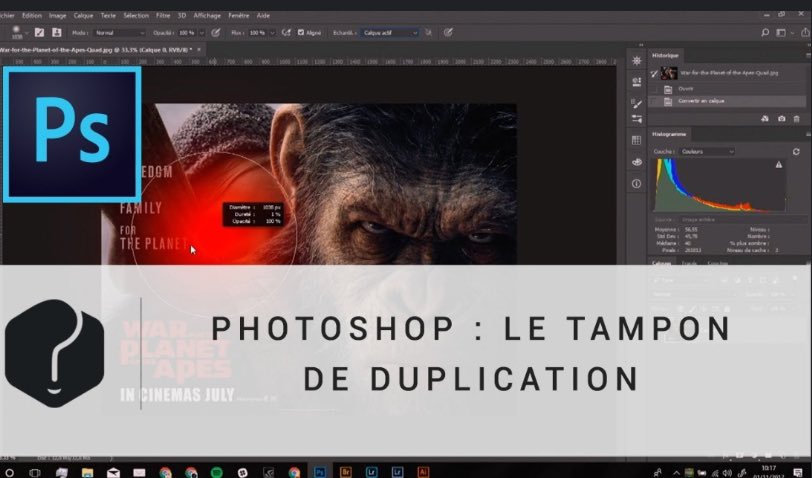Screen dimensions: 812x478
Task: Open the Color palette panel icon in dock
Action: point(636,162)
